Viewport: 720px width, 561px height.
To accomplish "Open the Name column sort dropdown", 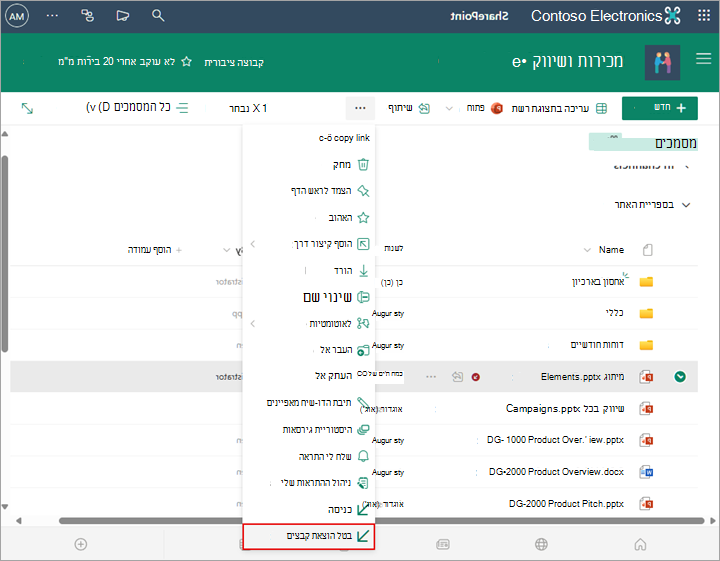I will pos(587,250).
